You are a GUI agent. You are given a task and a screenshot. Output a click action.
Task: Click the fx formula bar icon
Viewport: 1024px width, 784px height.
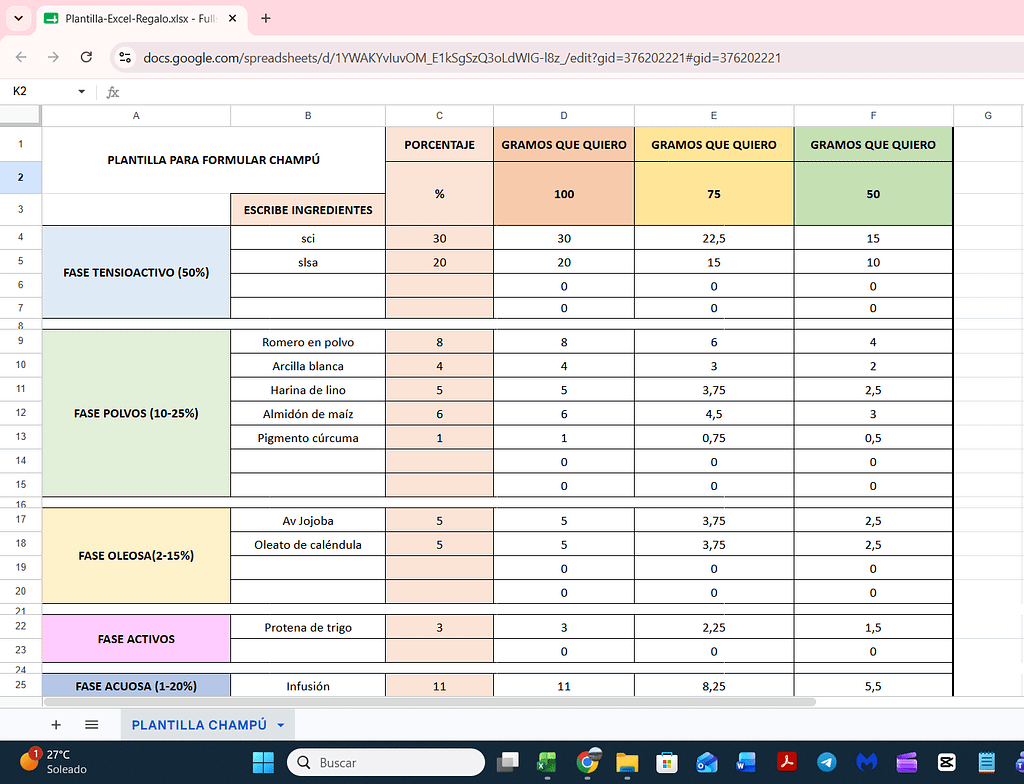[x=112, y=92]
